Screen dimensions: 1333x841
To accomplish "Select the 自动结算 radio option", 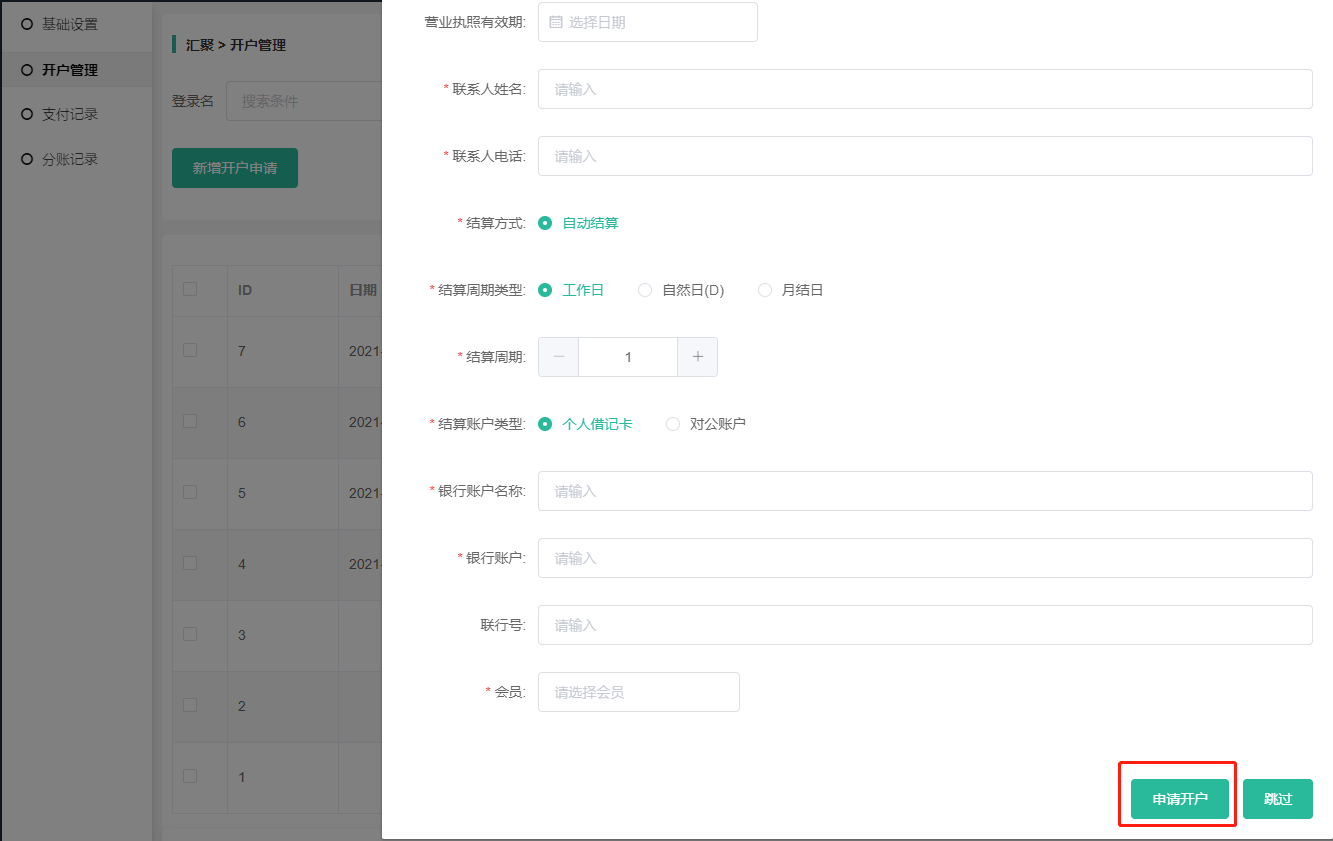I will 578,223.
